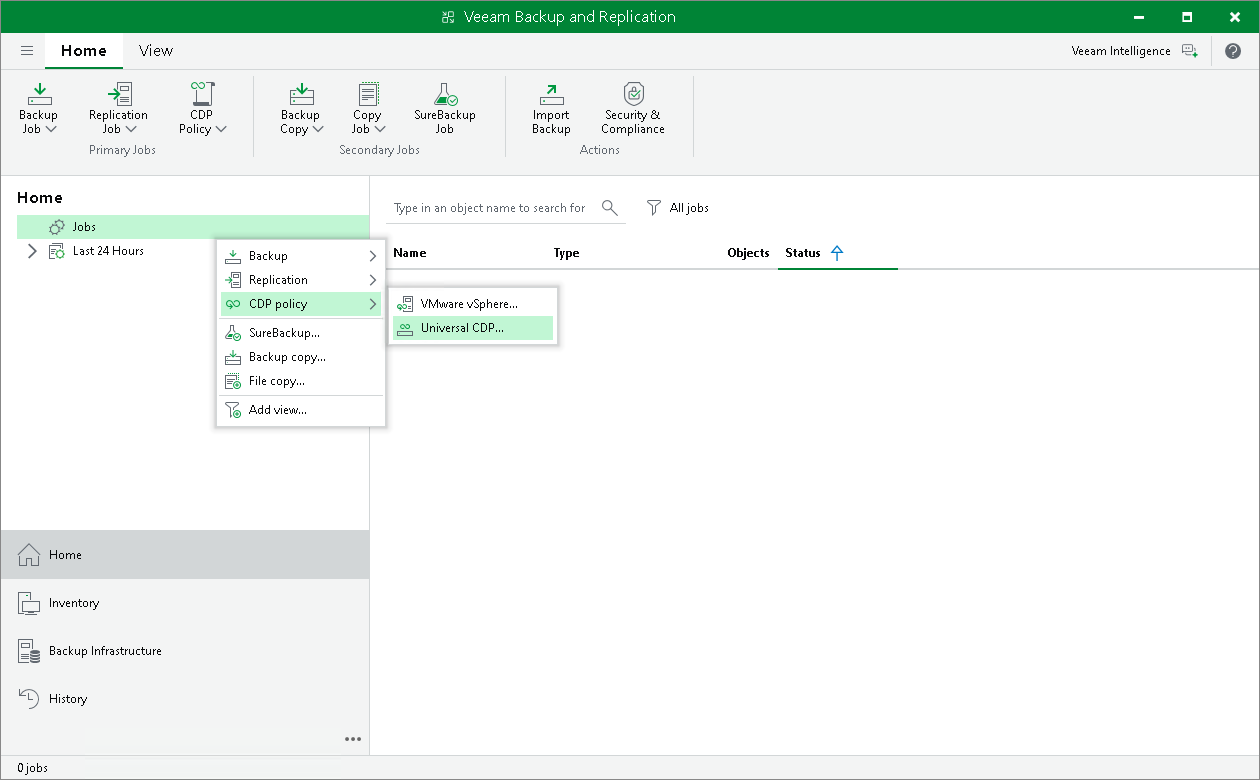
Task: Click the Backup Job ribbon icon
Action: pos(39,95)
